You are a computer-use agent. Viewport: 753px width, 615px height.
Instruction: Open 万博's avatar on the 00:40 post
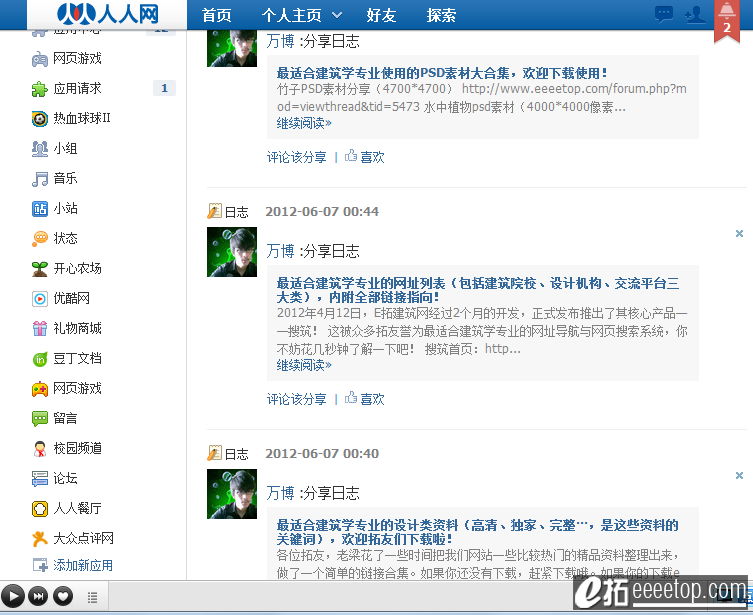tap(232, 494)
